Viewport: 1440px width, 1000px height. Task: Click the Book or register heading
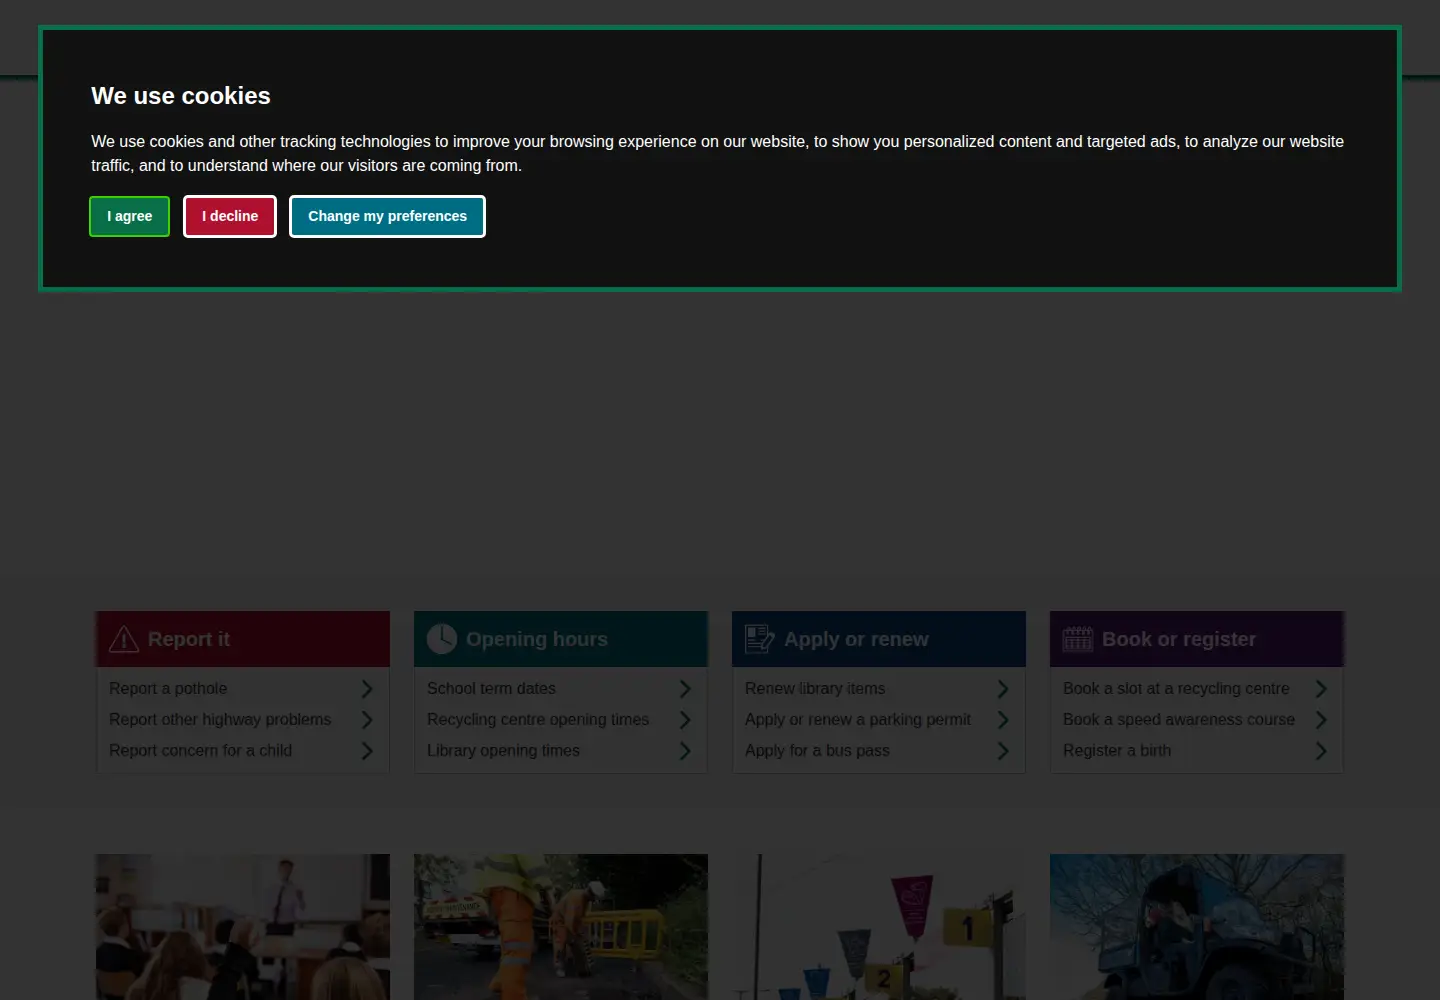coord(1179,639)
